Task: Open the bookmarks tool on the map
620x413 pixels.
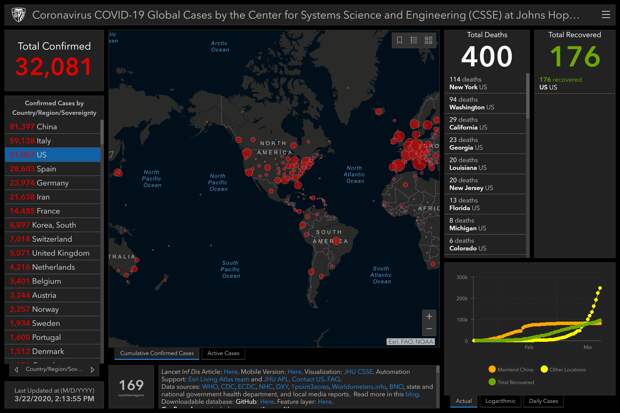Action: (x=400, y=40)
